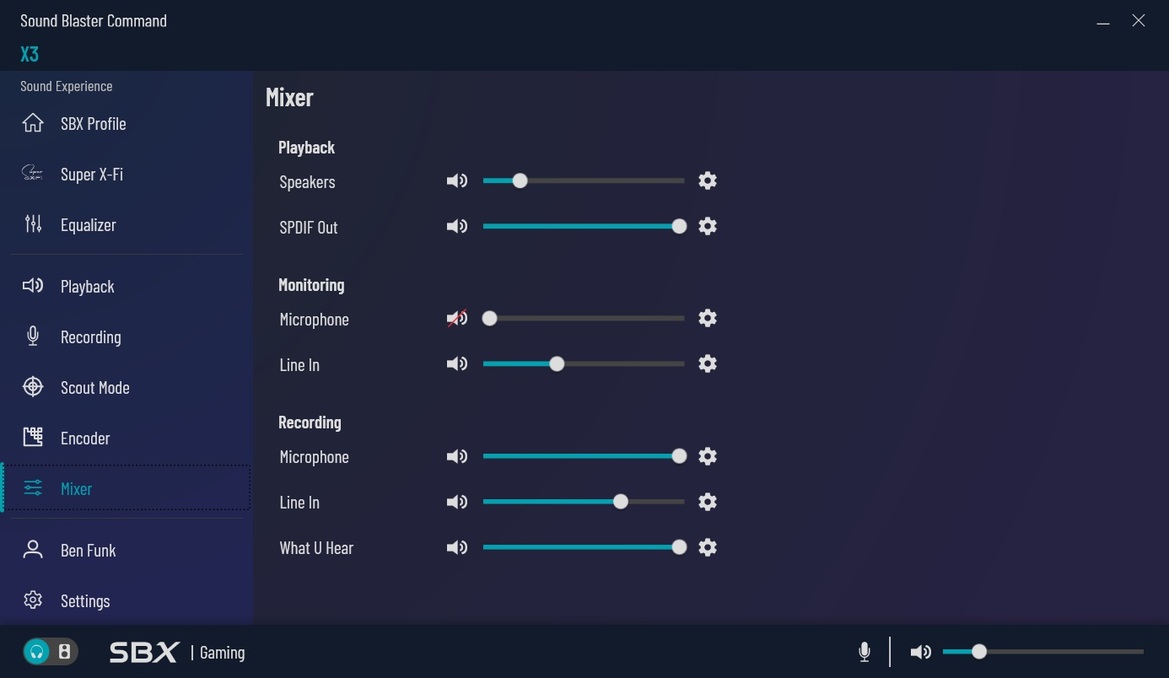This screenshot has height=678, width=1169.
Task: Adjust the SPDIF Out volume slider
Action: [584, 226]
